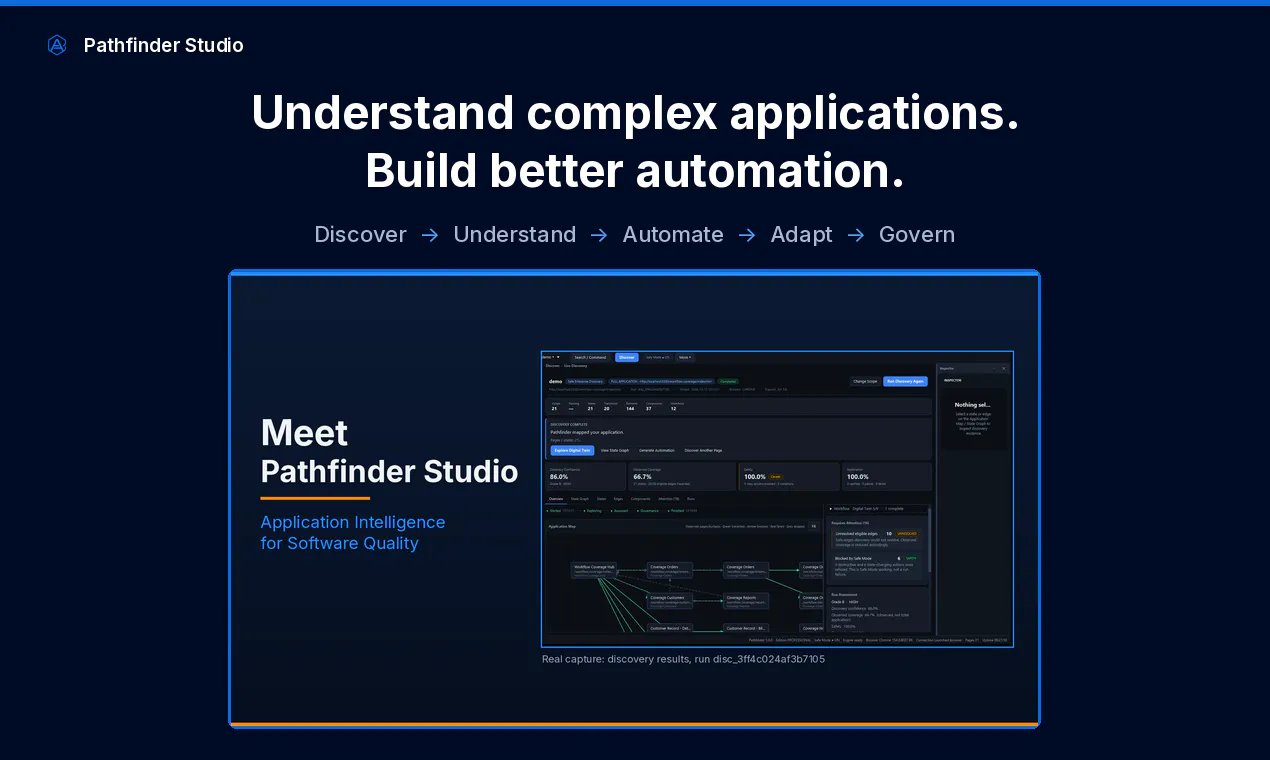The height and width of the screenshot is (760, 1270).
Task: Open the Attention (18) tab
Action: [669, 498]
